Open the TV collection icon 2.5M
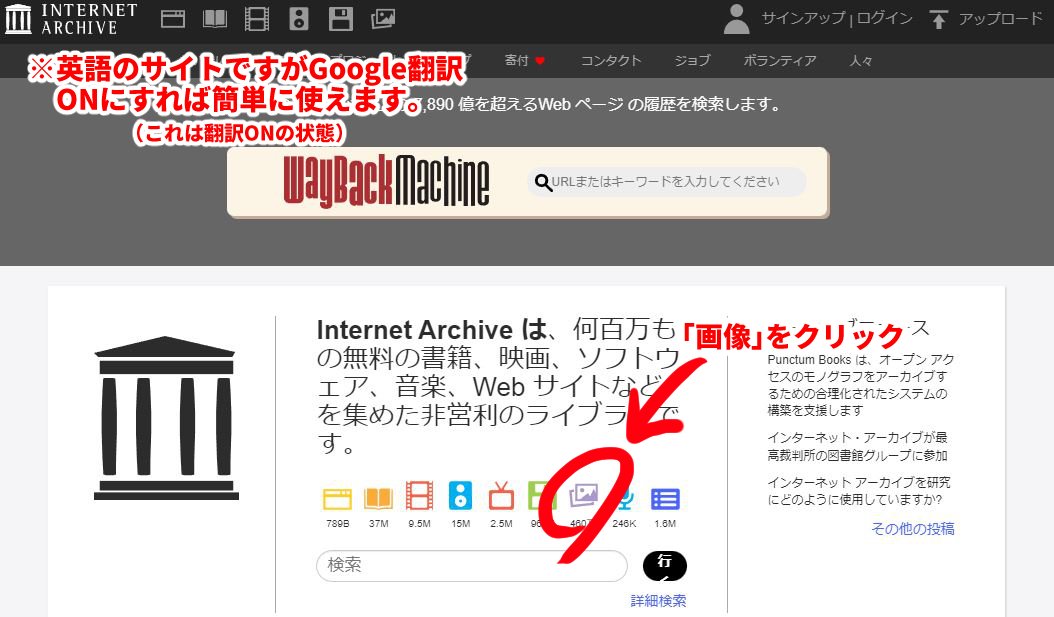 (x=501, y=496)
